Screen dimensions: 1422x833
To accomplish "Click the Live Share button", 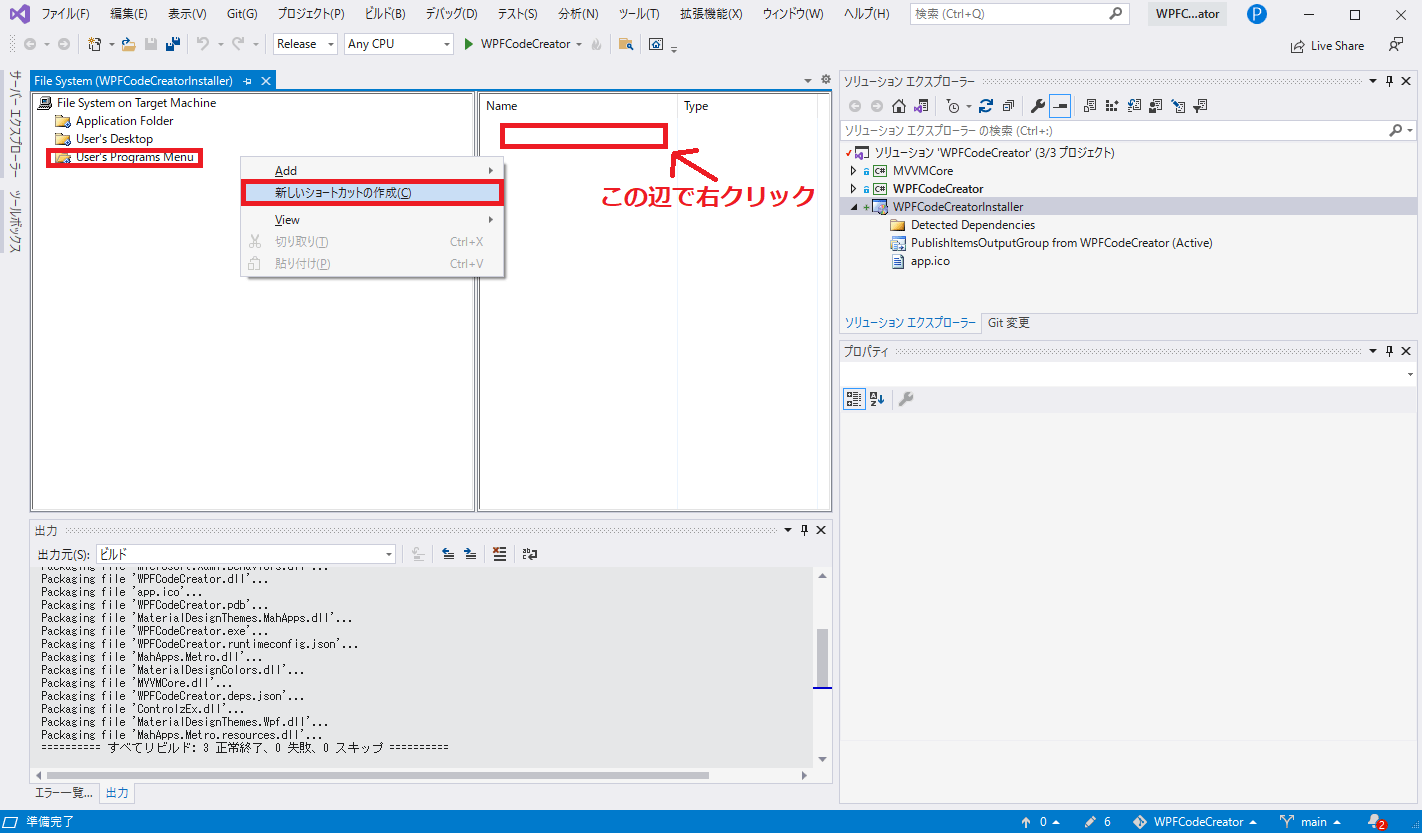I will pos(1327,45).
